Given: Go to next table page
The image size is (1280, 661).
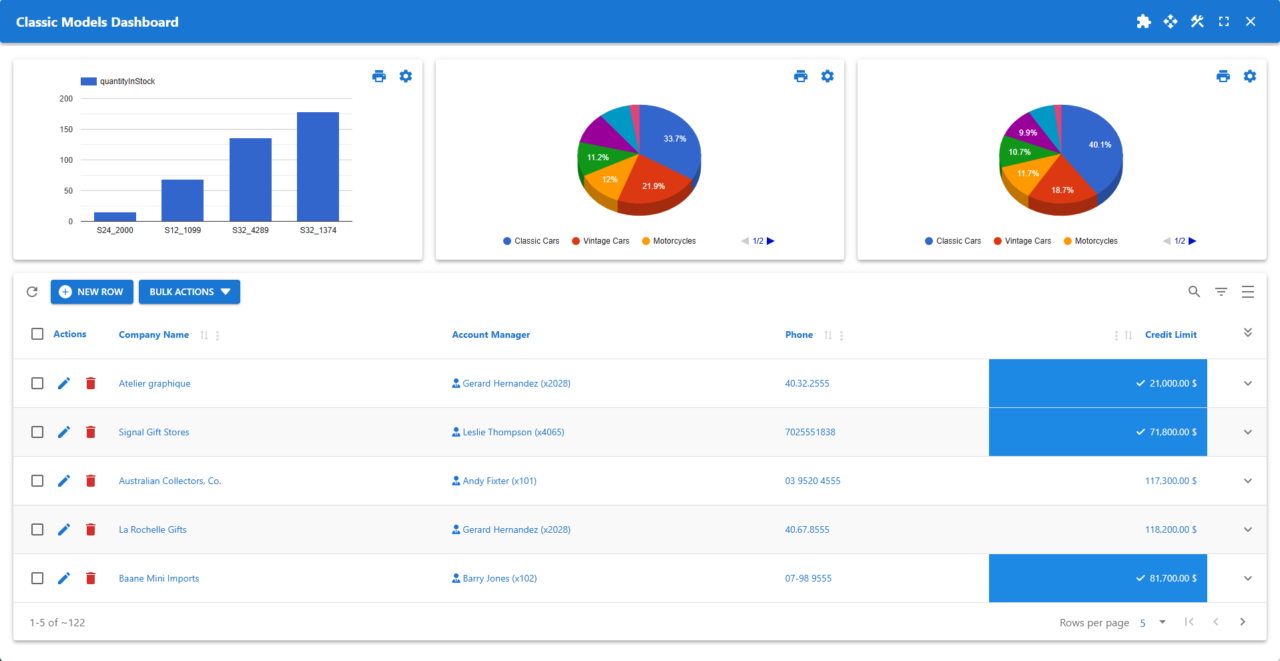Looking at the screenshot, I should tap(1243, 622).
